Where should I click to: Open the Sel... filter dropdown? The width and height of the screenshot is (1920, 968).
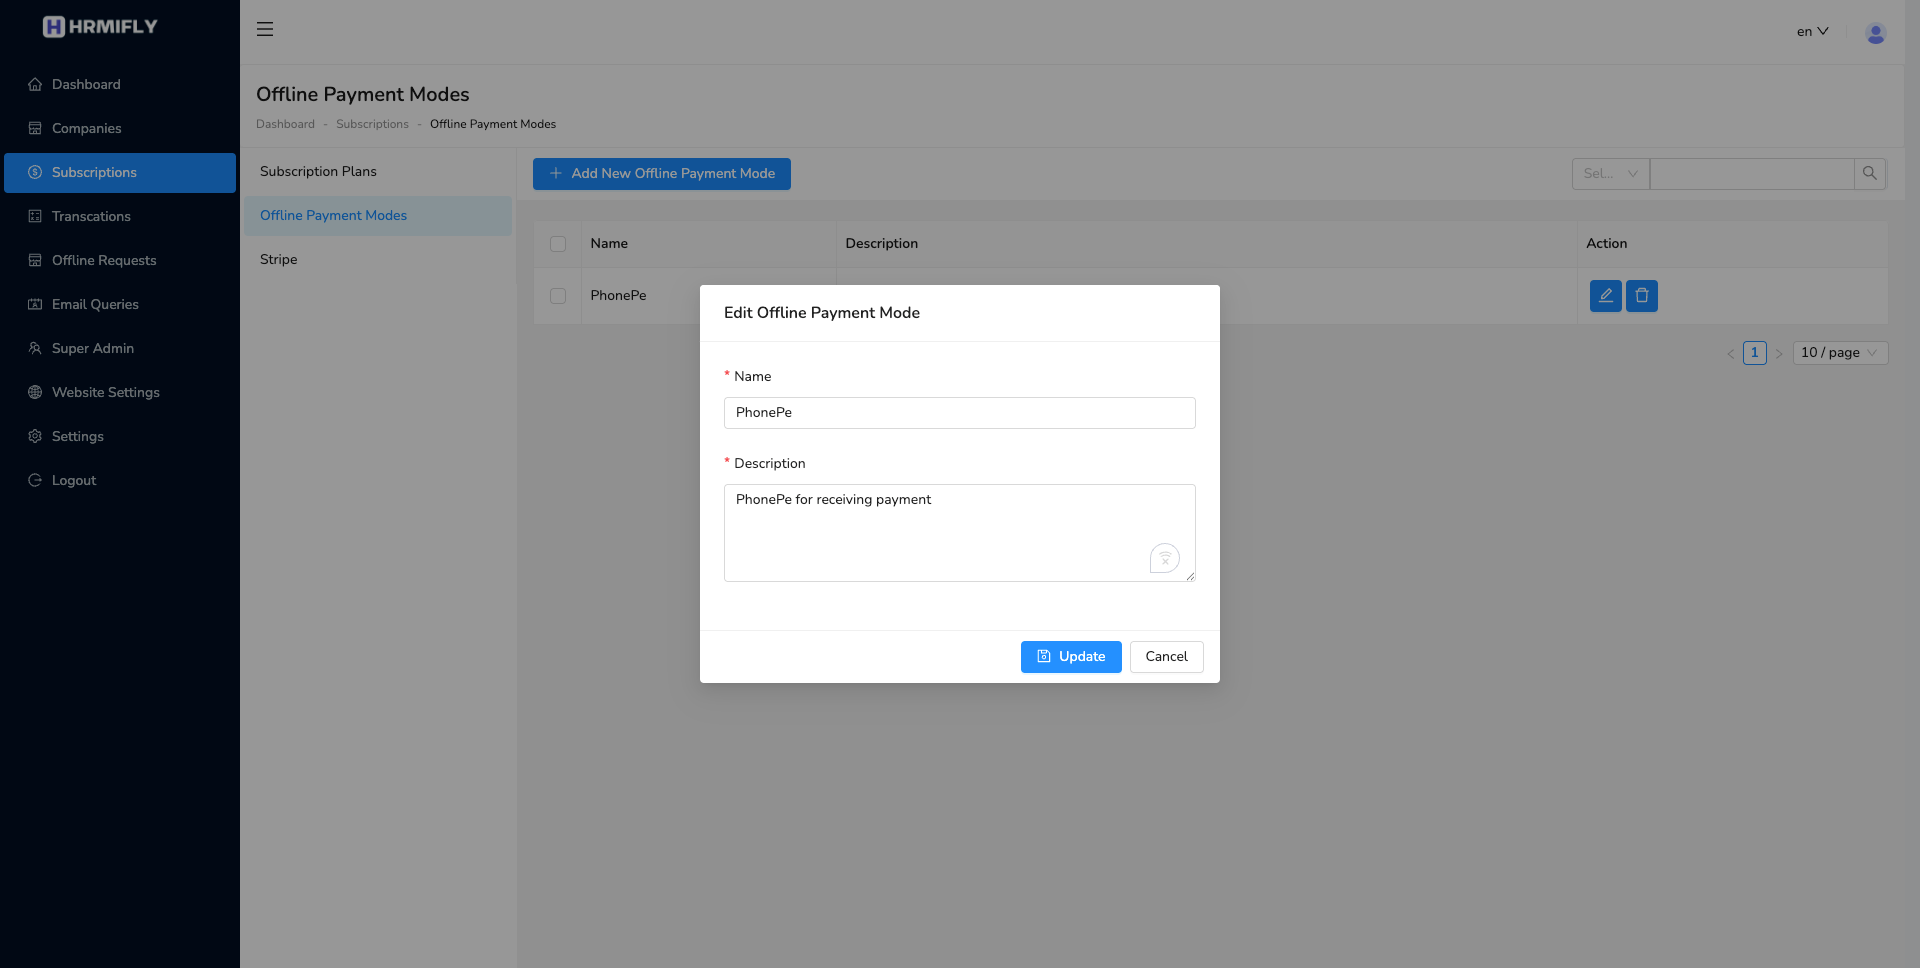(1611, 173)
